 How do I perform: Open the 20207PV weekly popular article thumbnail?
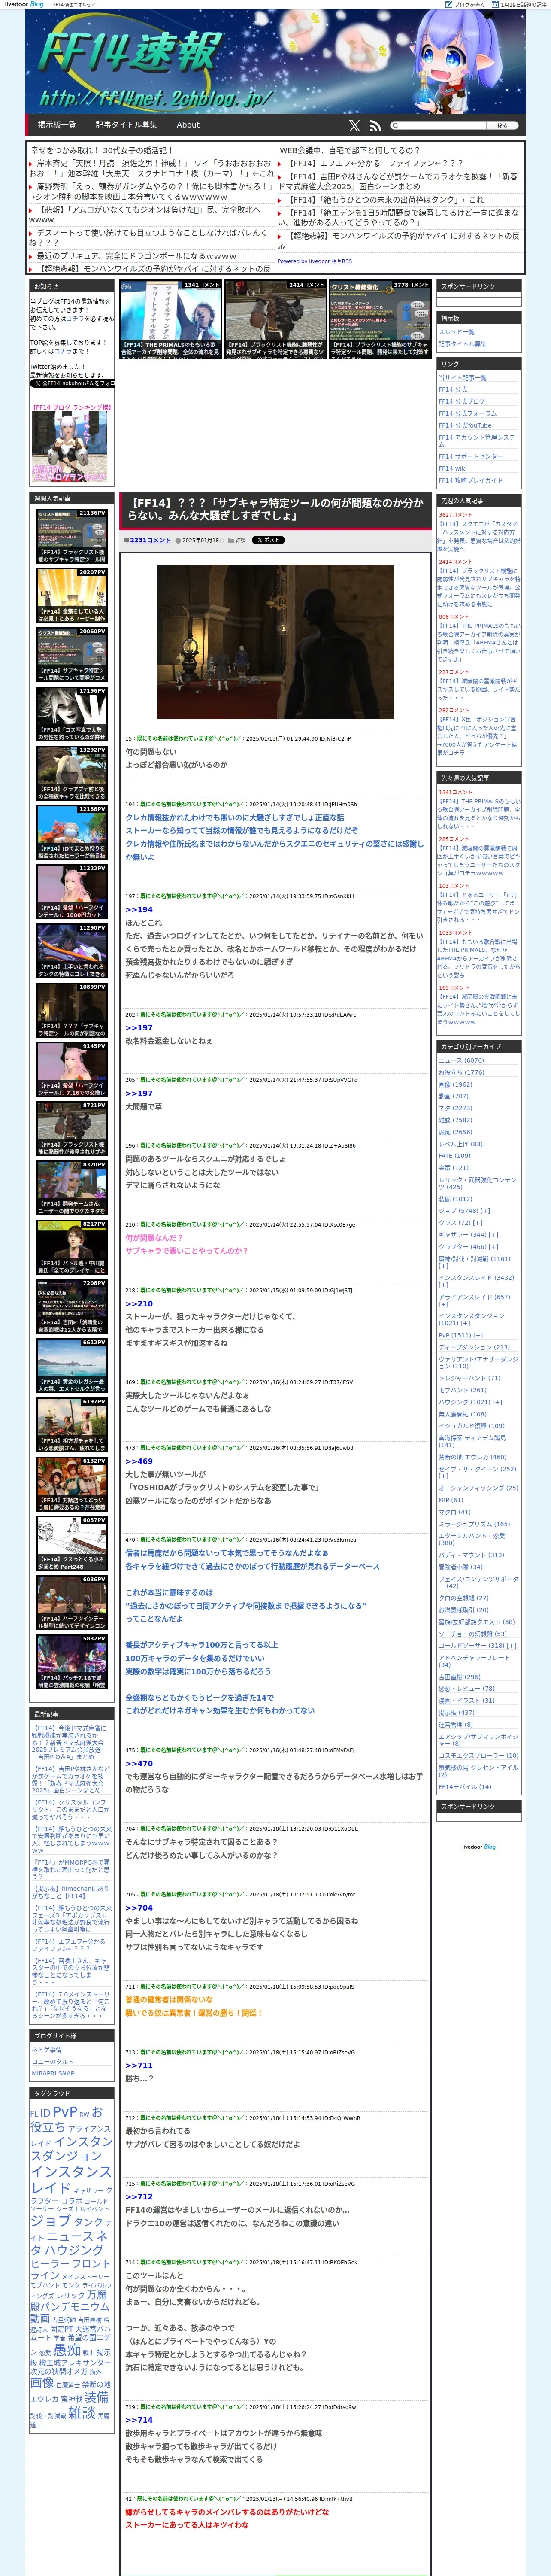[x=72, y=595]
